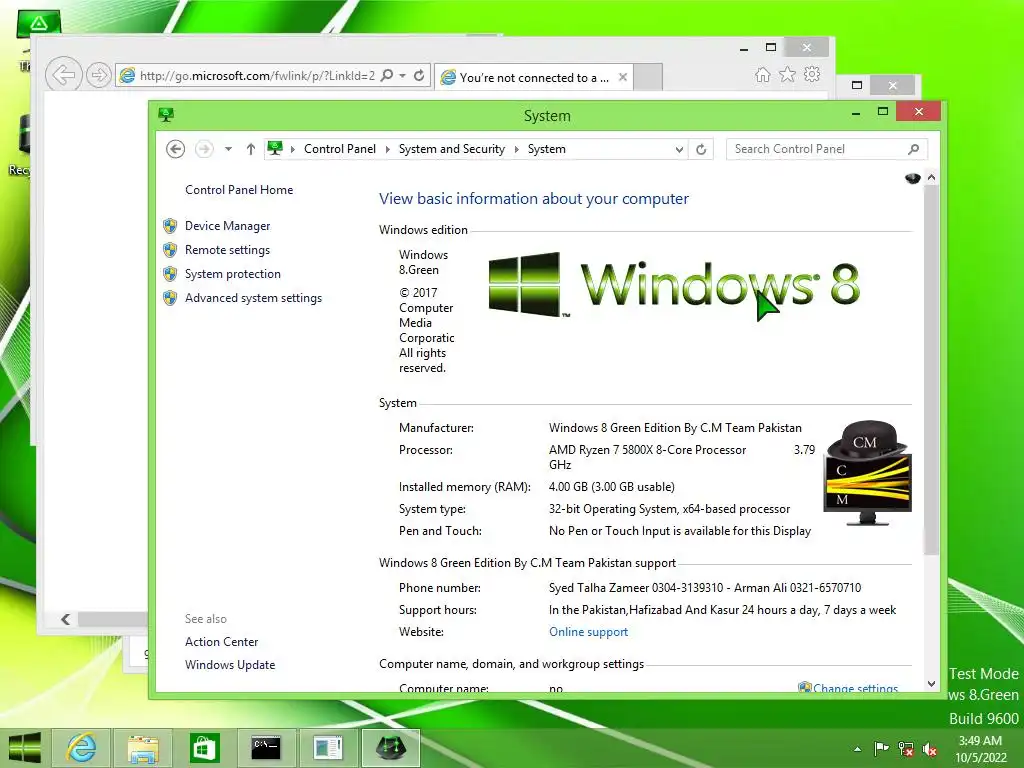Navigate to System and Security breadcrumb
Screen dimensions: 1024x768
[x=452, y=149]
